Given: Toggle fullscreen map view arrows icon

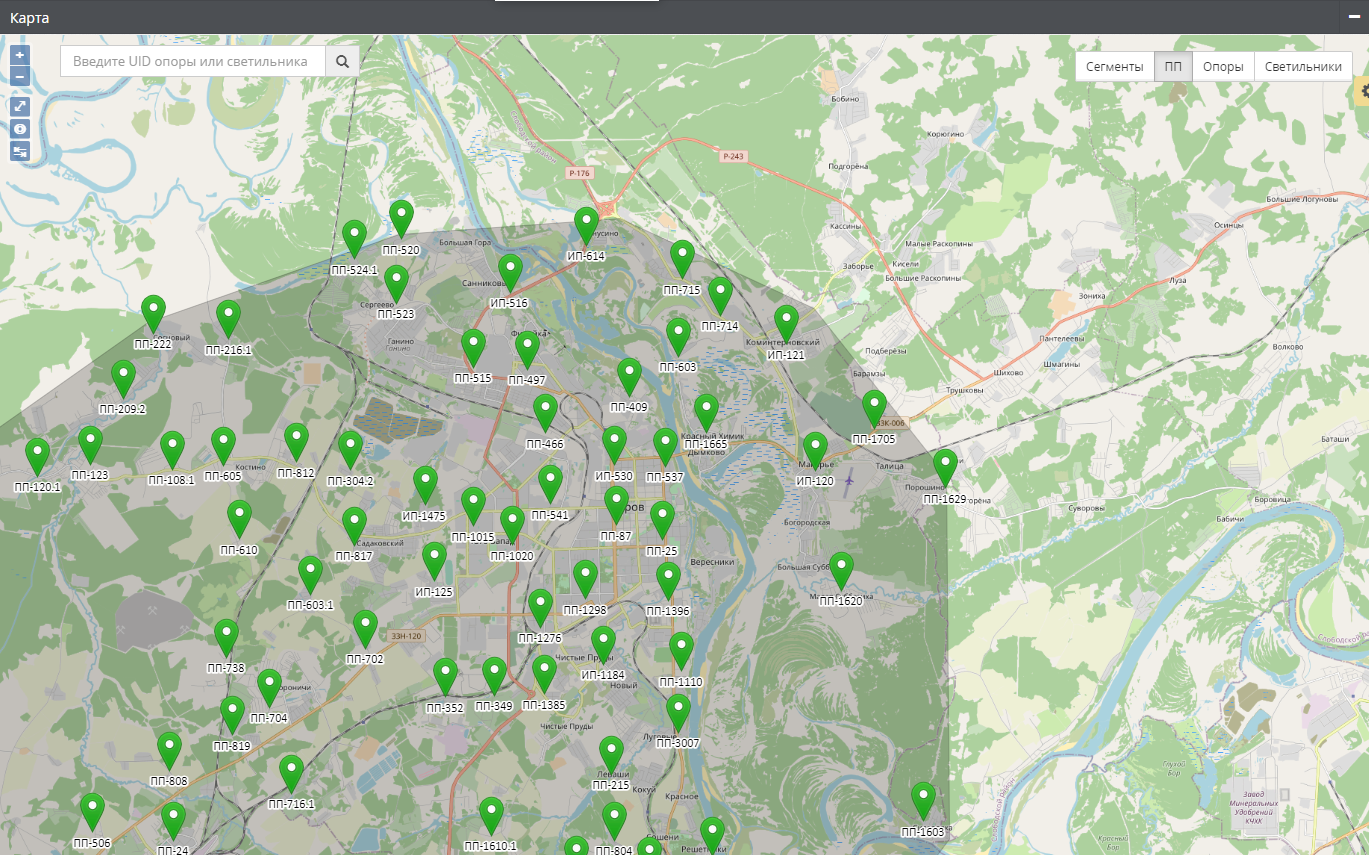Looking at the screenshot, I should click(20, 106).
